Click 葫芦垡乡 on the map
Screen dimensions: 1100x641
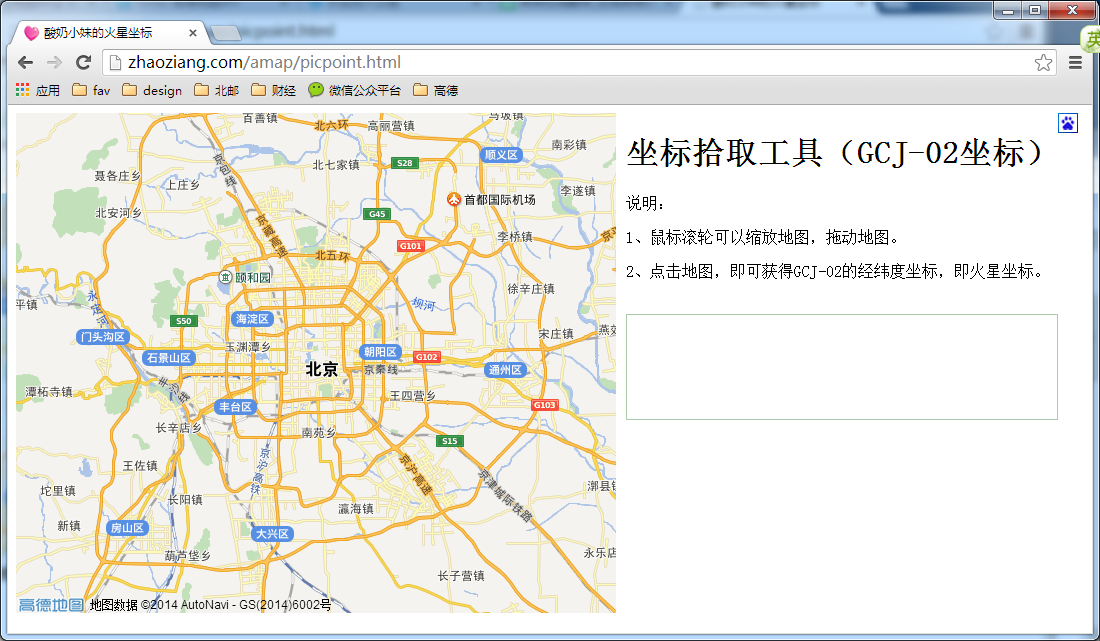[x=187, y=556]
